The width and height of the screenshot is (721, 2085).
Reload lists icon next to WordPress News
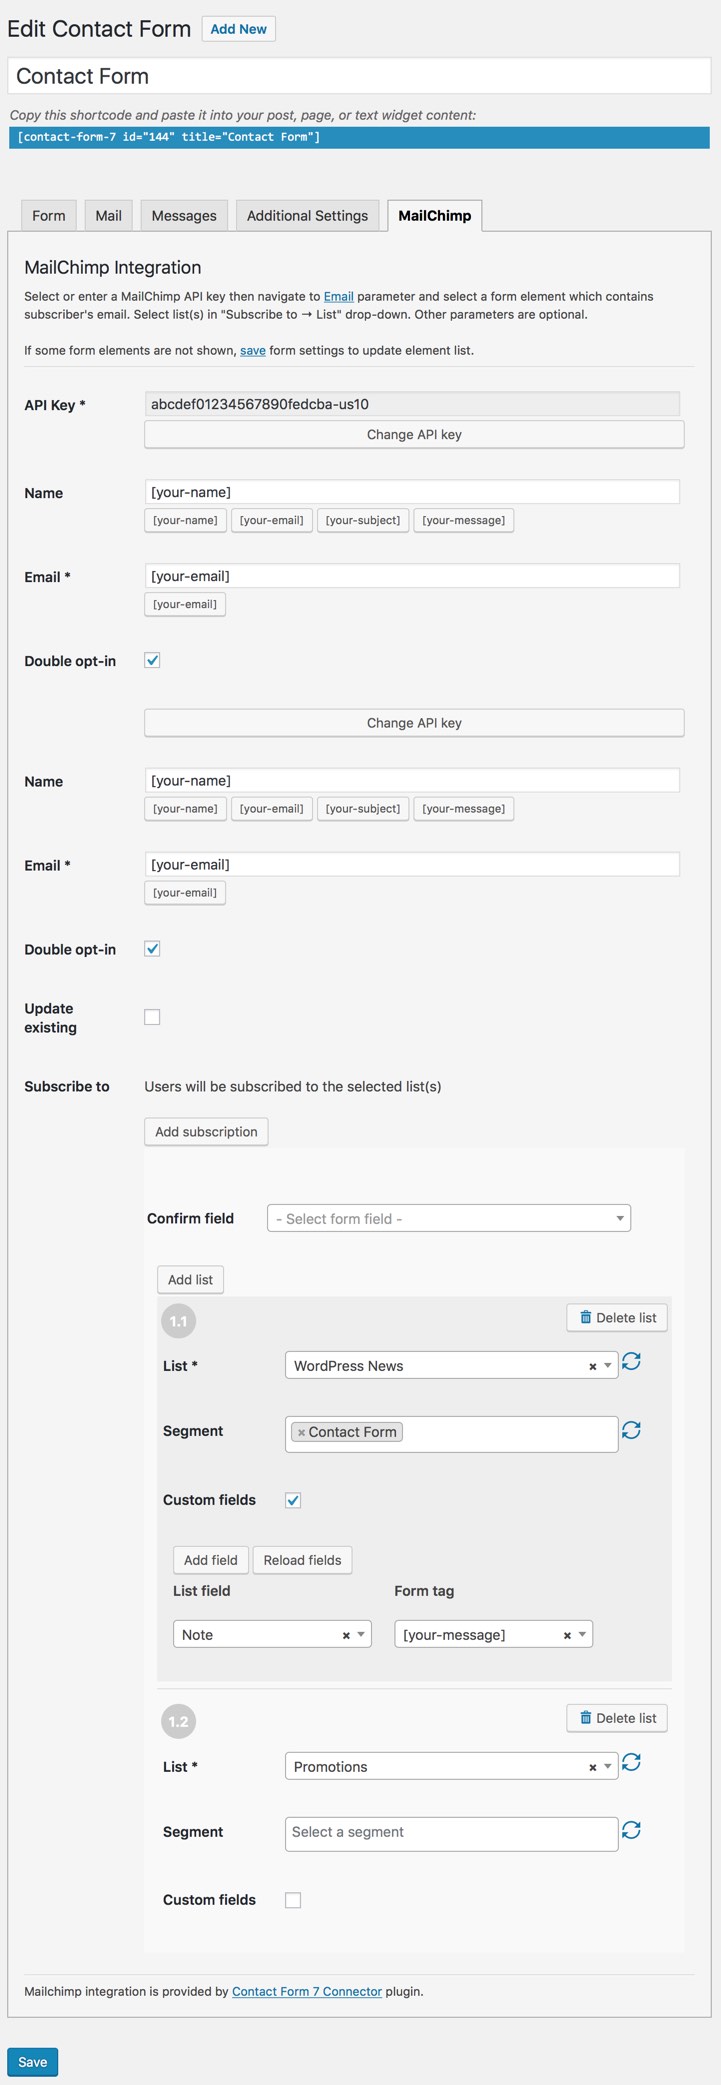coord(631,1362)
